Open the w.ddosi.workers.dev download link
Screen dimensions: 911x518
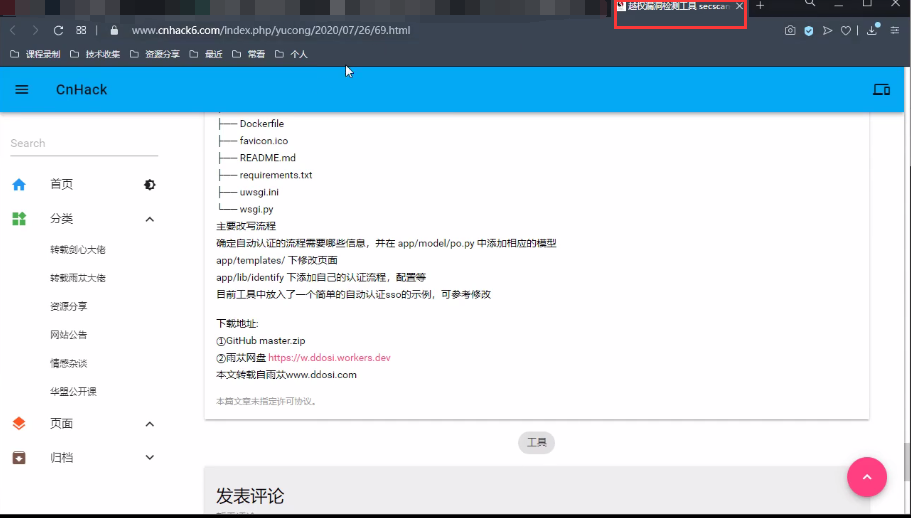tap(329, 358)
